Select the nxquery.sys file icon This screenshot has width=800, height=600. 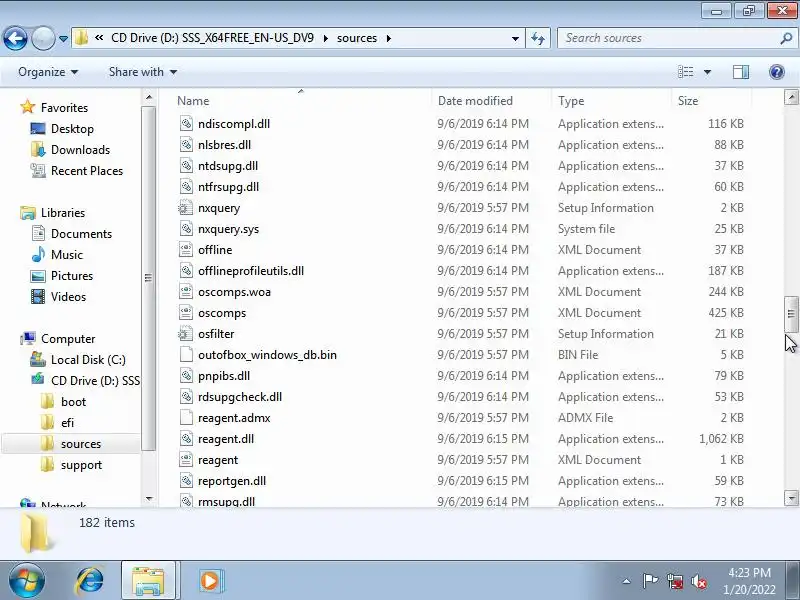186,229
